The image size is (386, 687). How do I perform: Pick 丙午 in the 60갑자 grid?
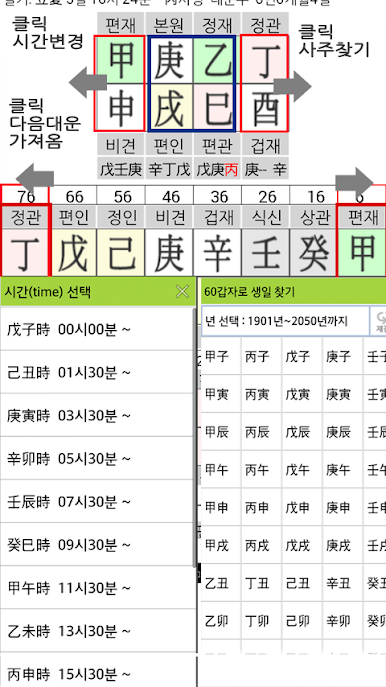click(x=262, y=470)
